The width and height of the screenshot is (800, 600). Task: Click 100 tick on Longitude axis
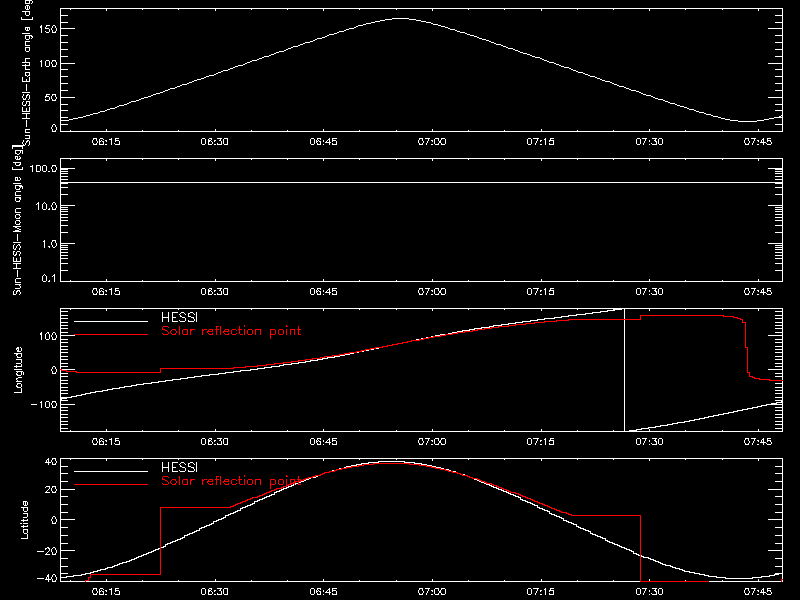click(x=48, y=336)
